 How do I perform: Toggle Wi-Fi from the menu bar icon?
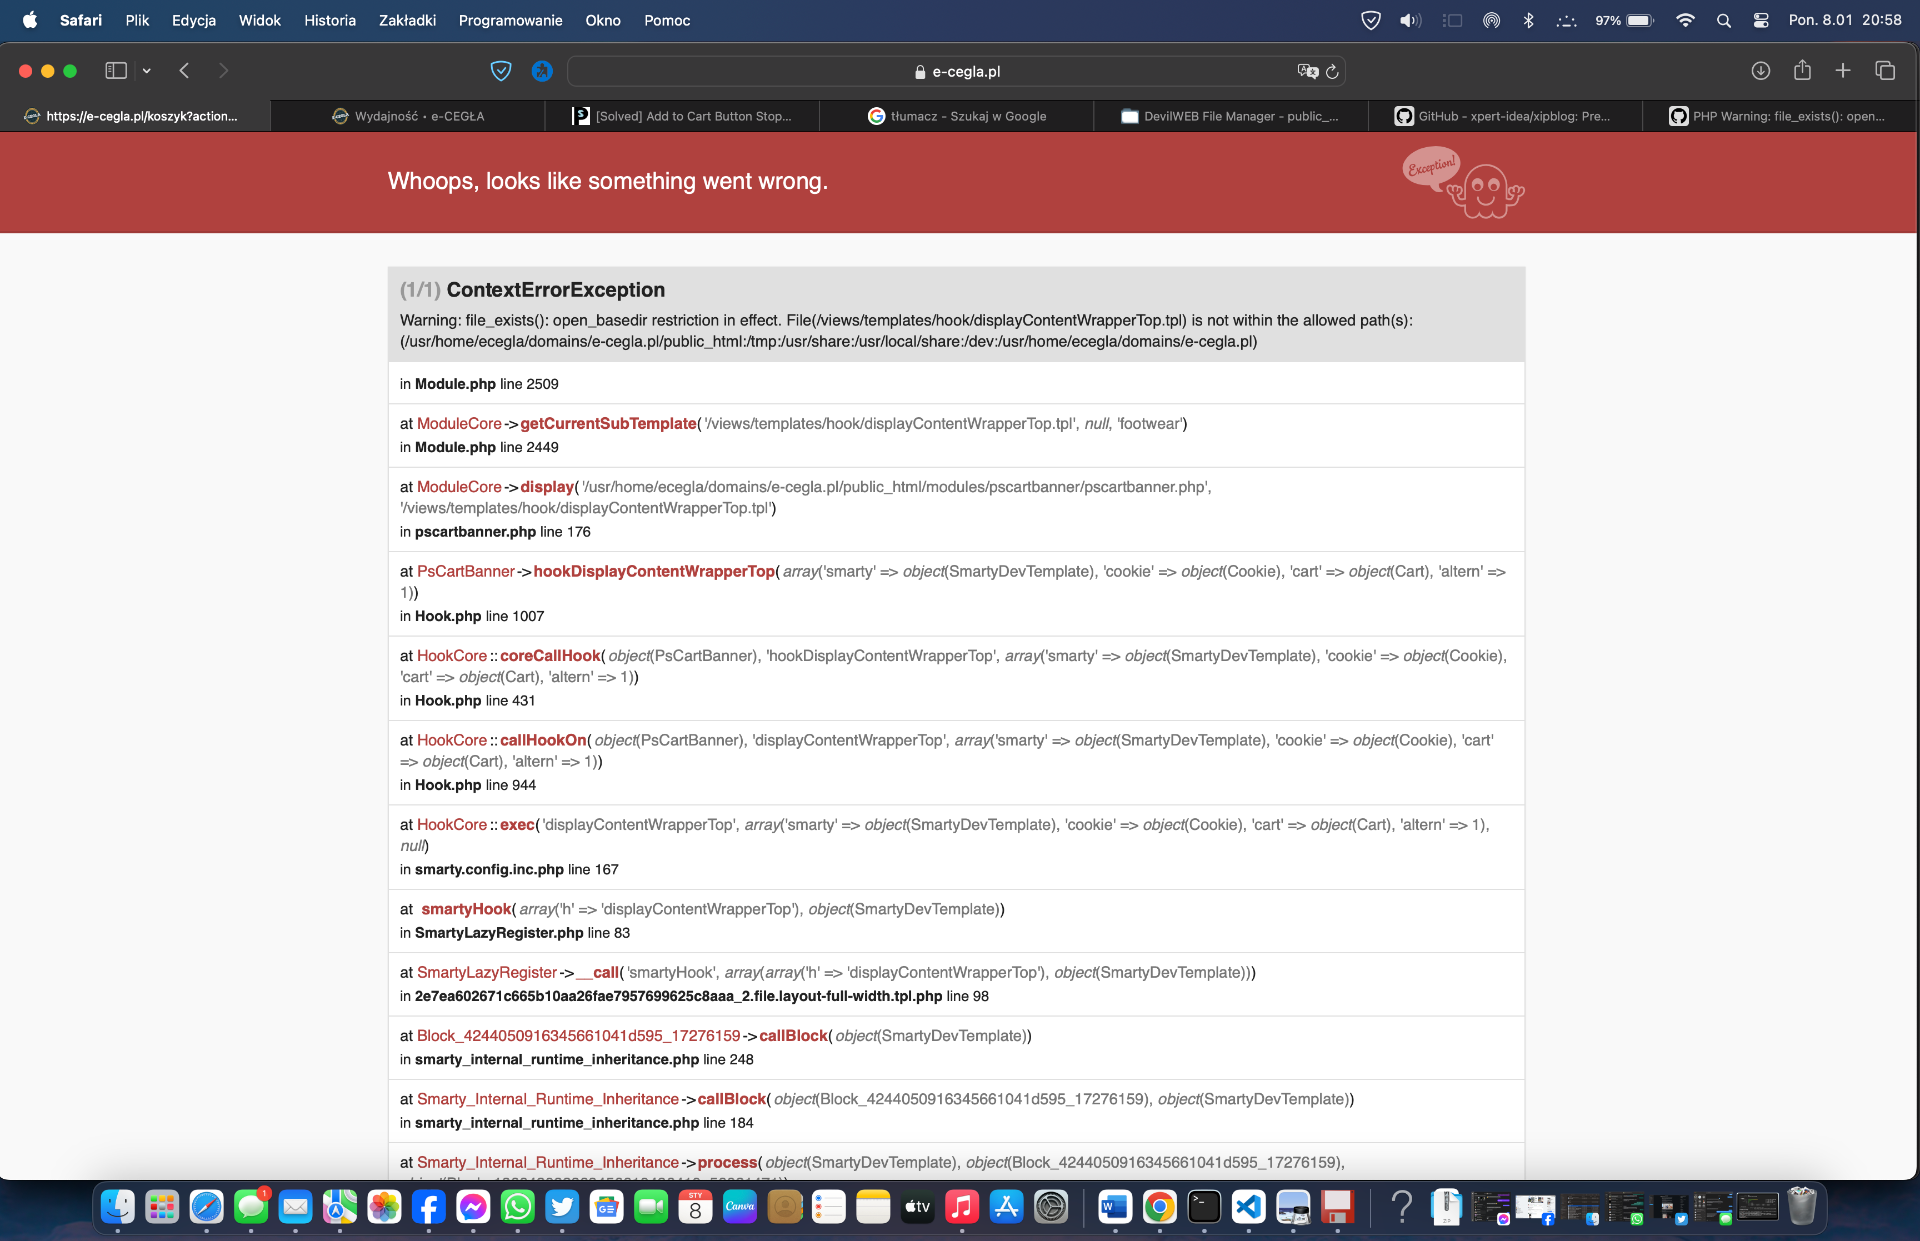point(1685,20)
